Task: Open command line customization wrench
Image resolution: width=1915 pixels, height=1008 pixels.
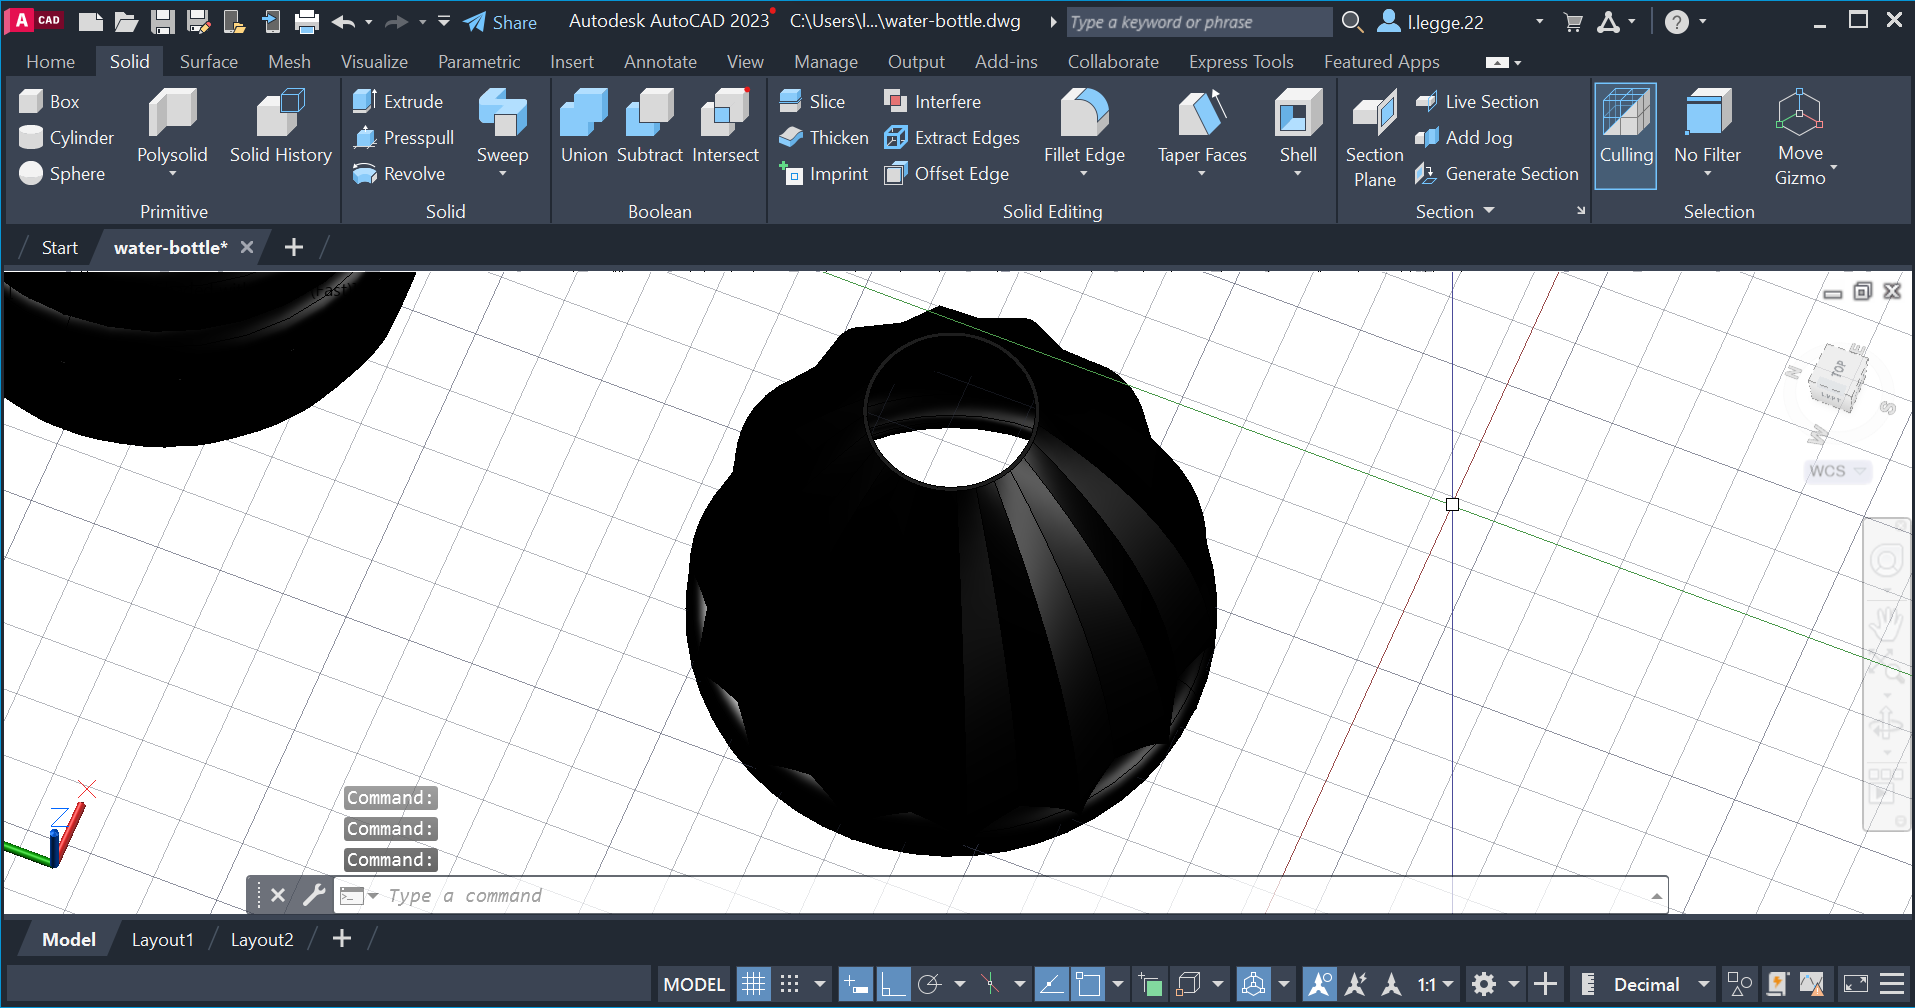Action: 314,895
